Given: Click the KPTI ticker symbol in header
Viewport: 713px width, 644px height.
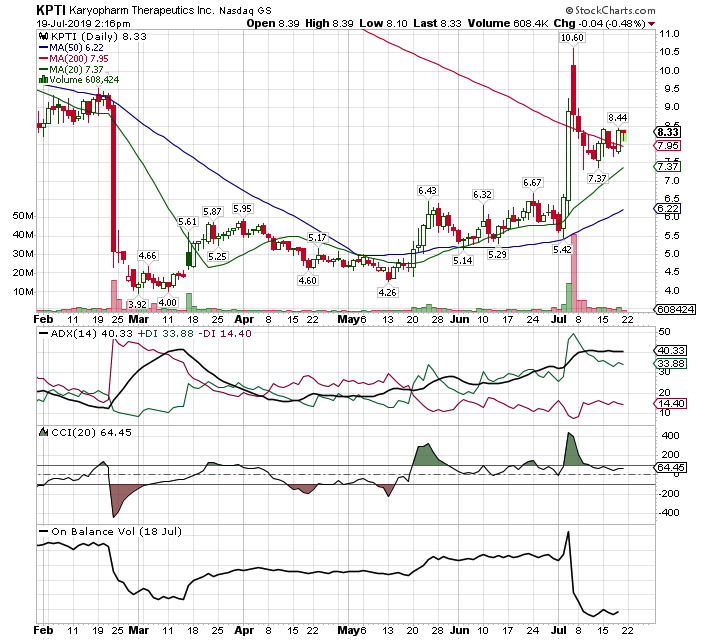Looking at the screenshot, I should click(51, 10).
